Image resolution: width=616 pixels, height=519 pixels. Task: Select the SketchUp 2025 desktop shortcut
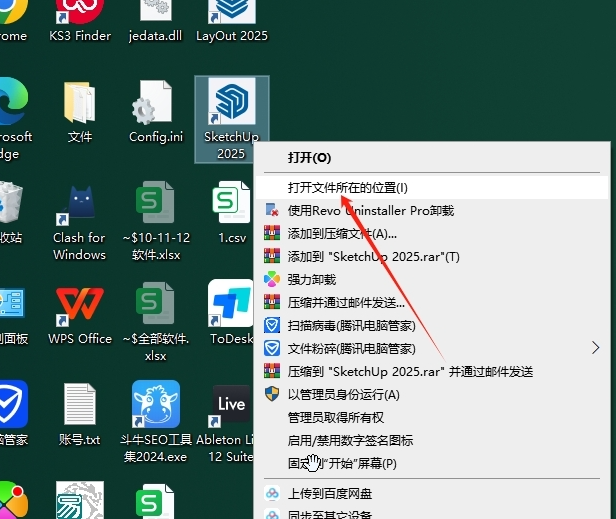tap(232, 119)
